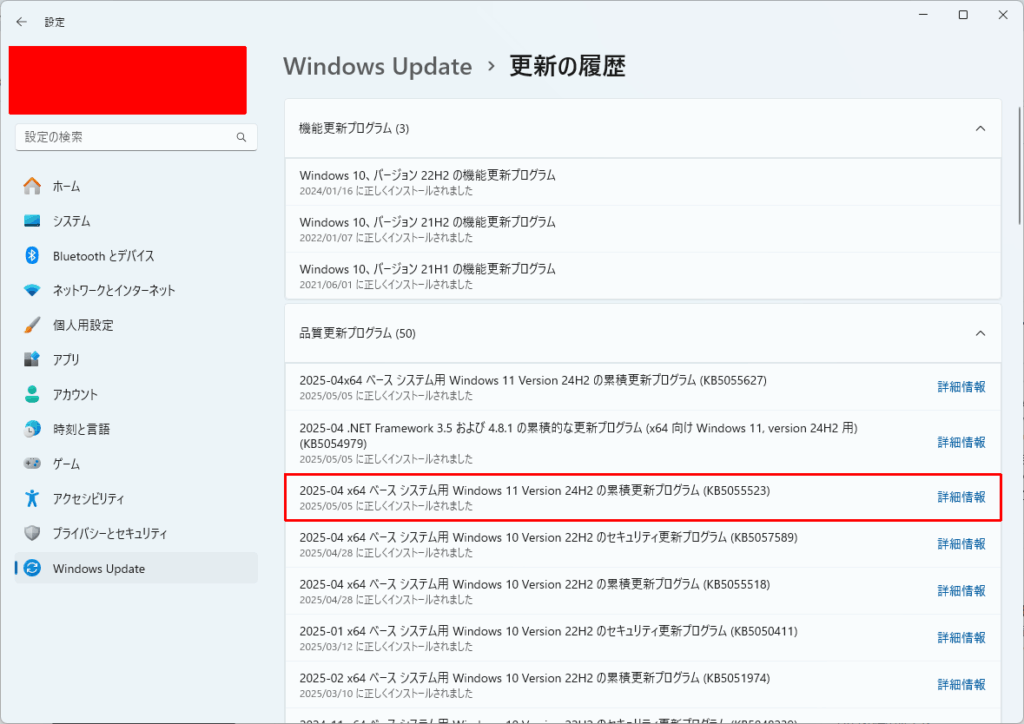
Task: Open プライバシーとセキュリティ settings
Action: pyautogui.click(x=136, y=533)
